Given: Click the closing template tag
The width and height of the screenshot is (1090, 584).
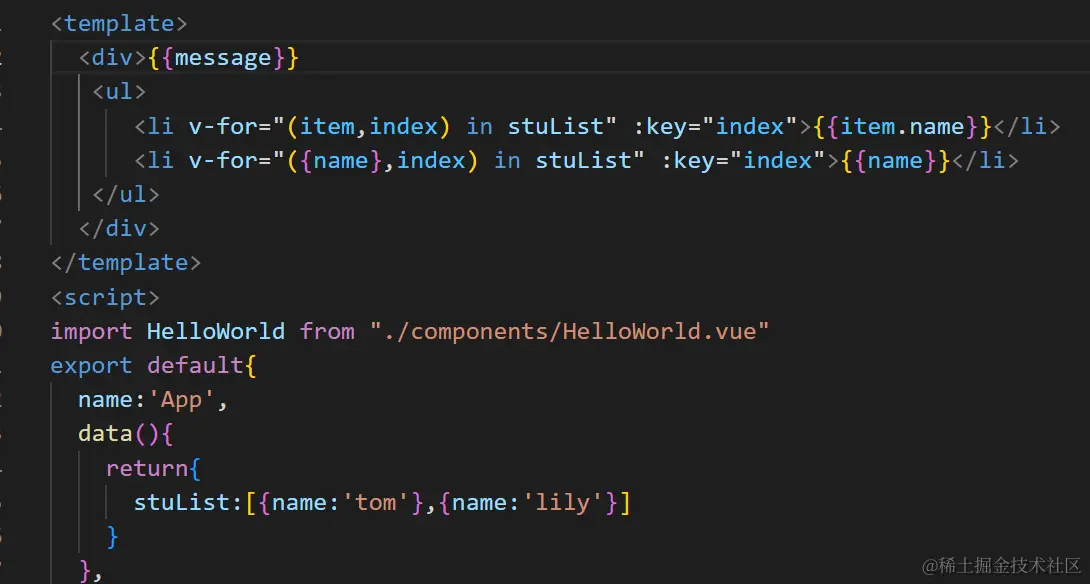Looking at the screenshot, I should pyautogui.click(x=126, y=263).
